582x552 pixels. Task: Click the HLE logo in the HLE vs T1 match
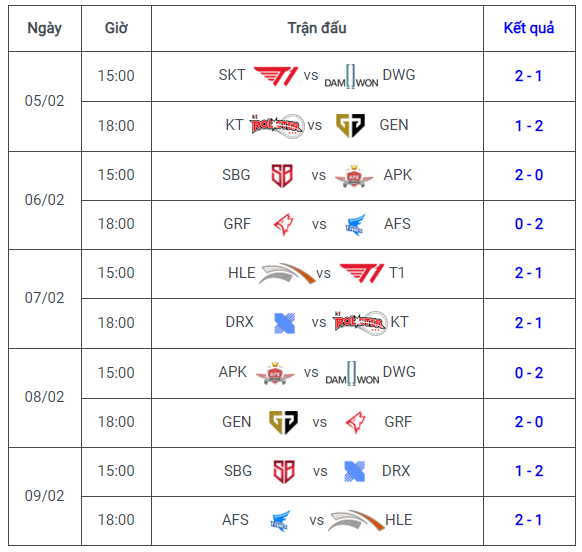[287, 274]
